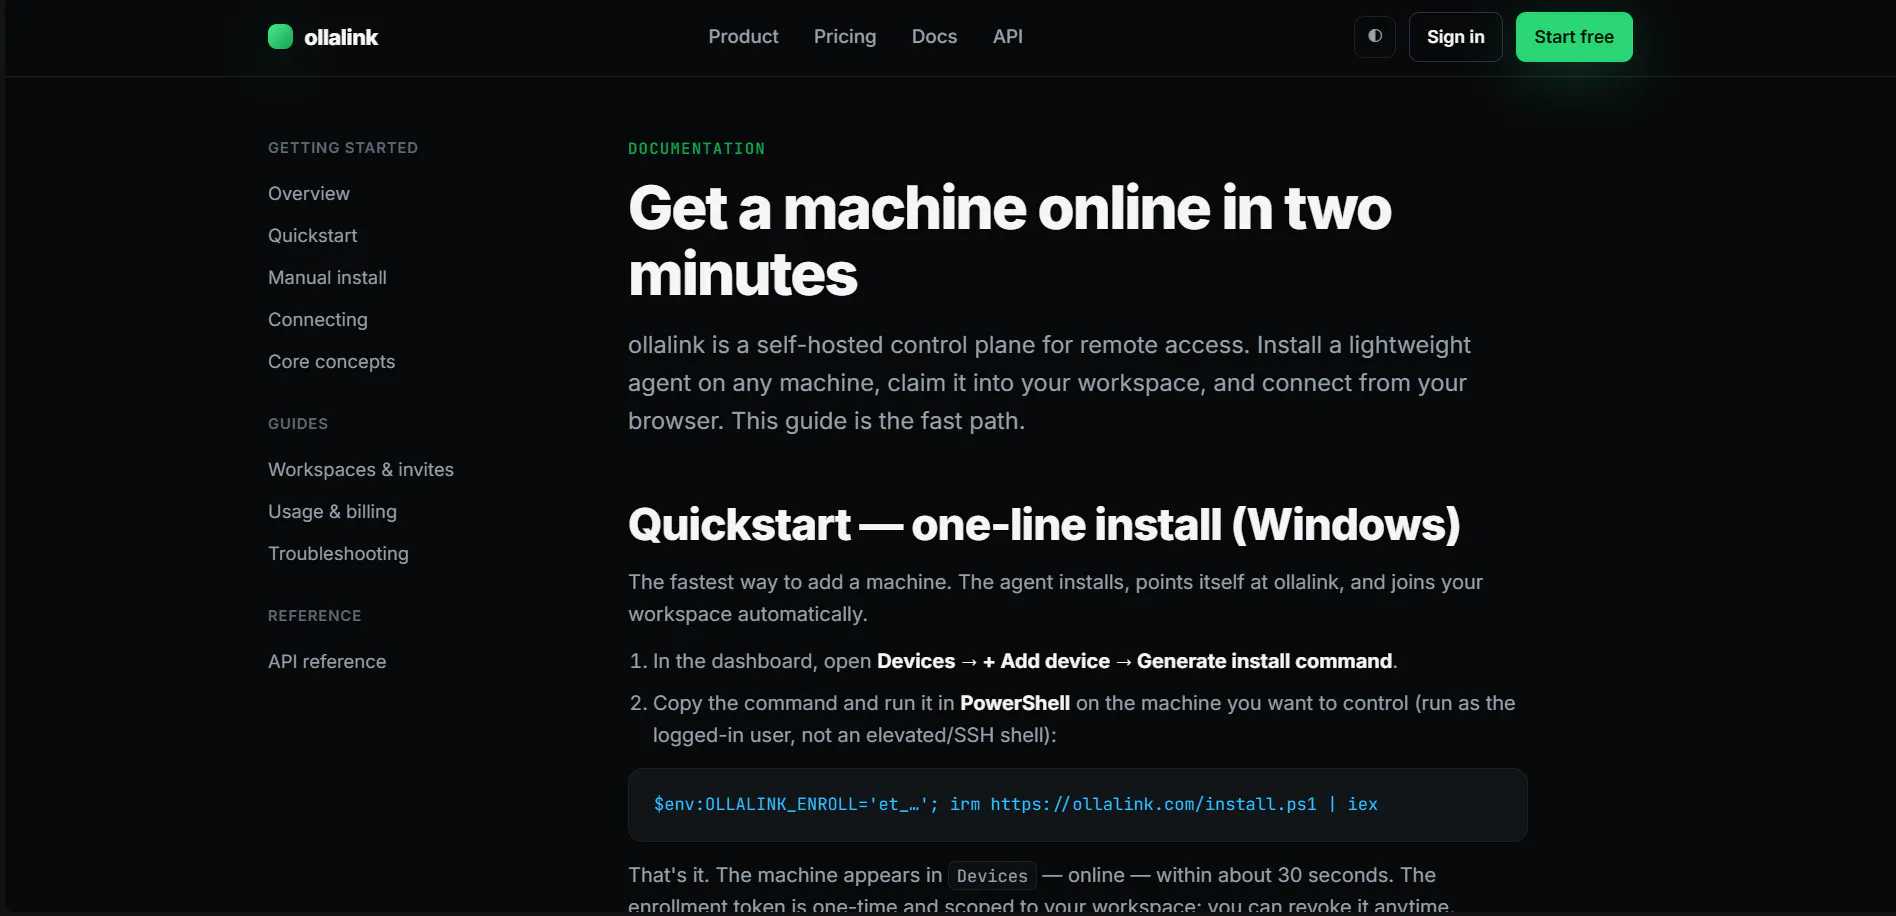Screen dimensions: 1896x916
Task: Click the green ollalink logo icon
Action: [x=280, y=37]
